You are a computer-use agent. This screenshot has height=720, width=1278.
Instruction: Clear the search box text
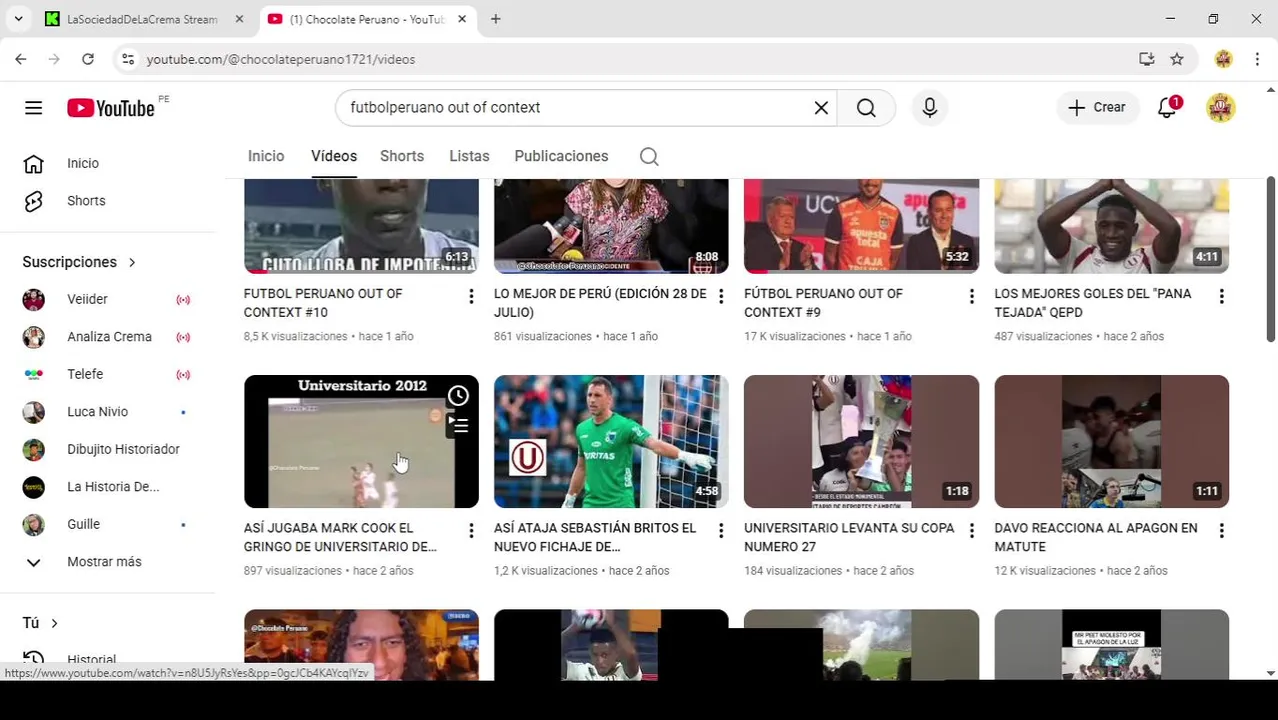(x=821, y=107)
